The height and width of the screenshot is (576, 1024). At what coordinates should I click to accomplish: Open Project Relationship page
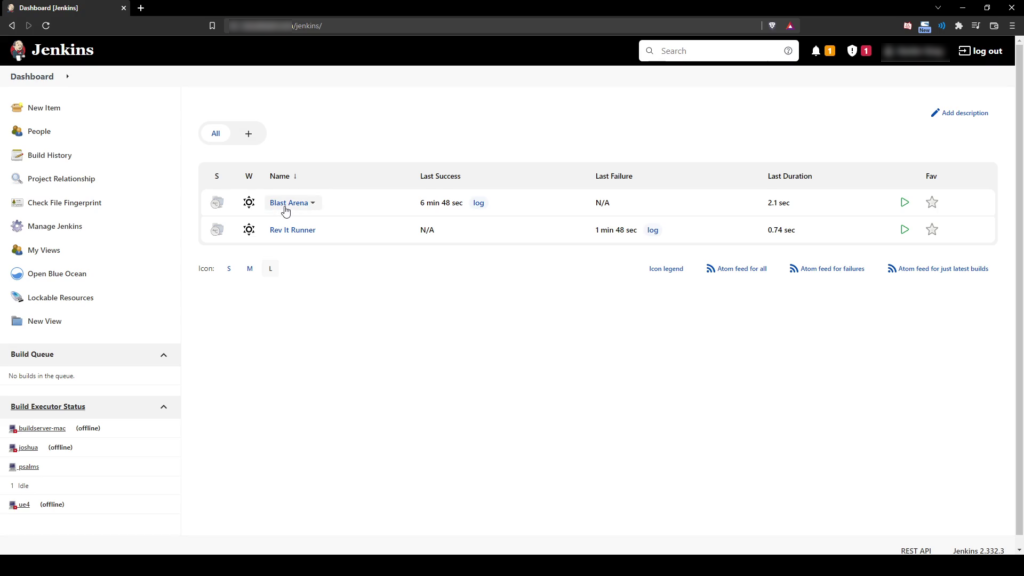[61, 179]
